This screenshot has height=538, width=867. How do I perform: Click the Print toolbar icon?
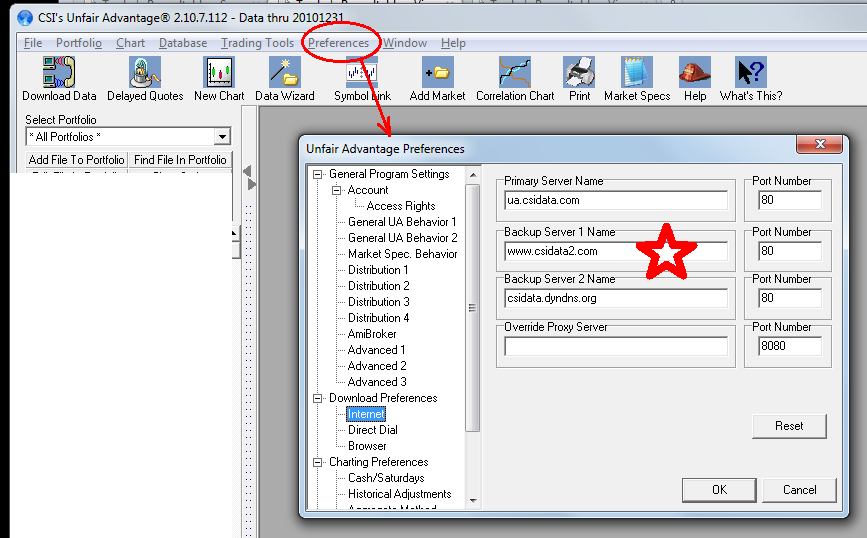tap(579, 72)
